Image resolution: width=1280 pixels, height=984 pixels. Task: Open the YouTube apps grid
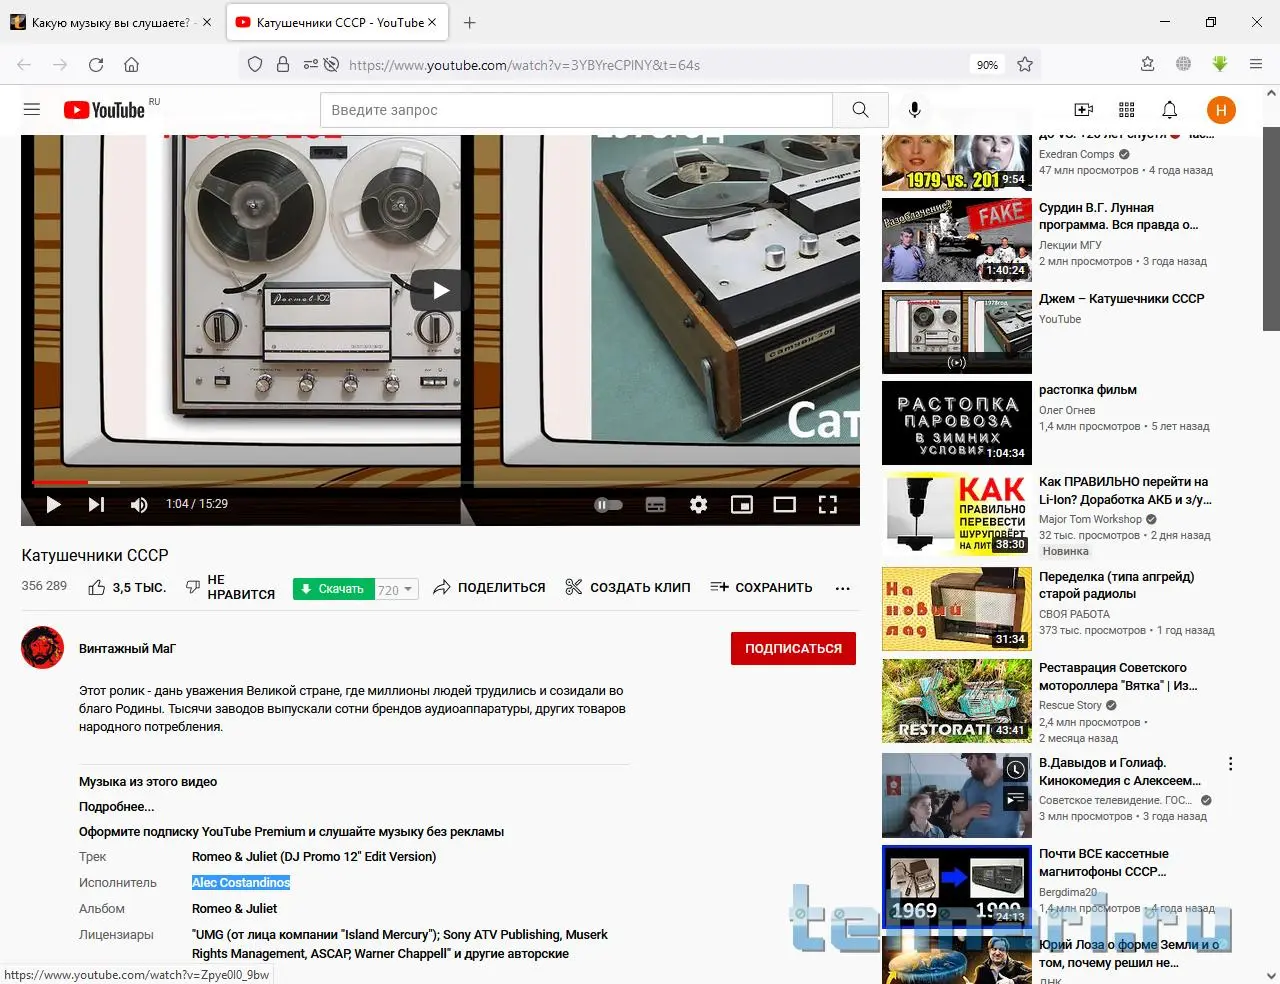[1127, 110]
